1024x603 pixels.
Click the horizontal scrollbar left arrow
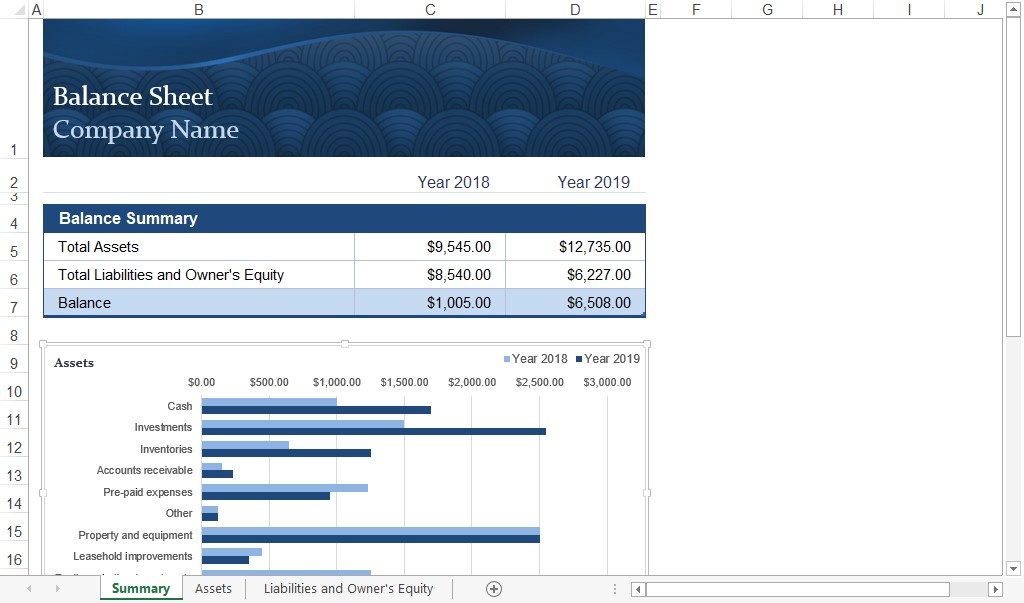coord(639,589)
